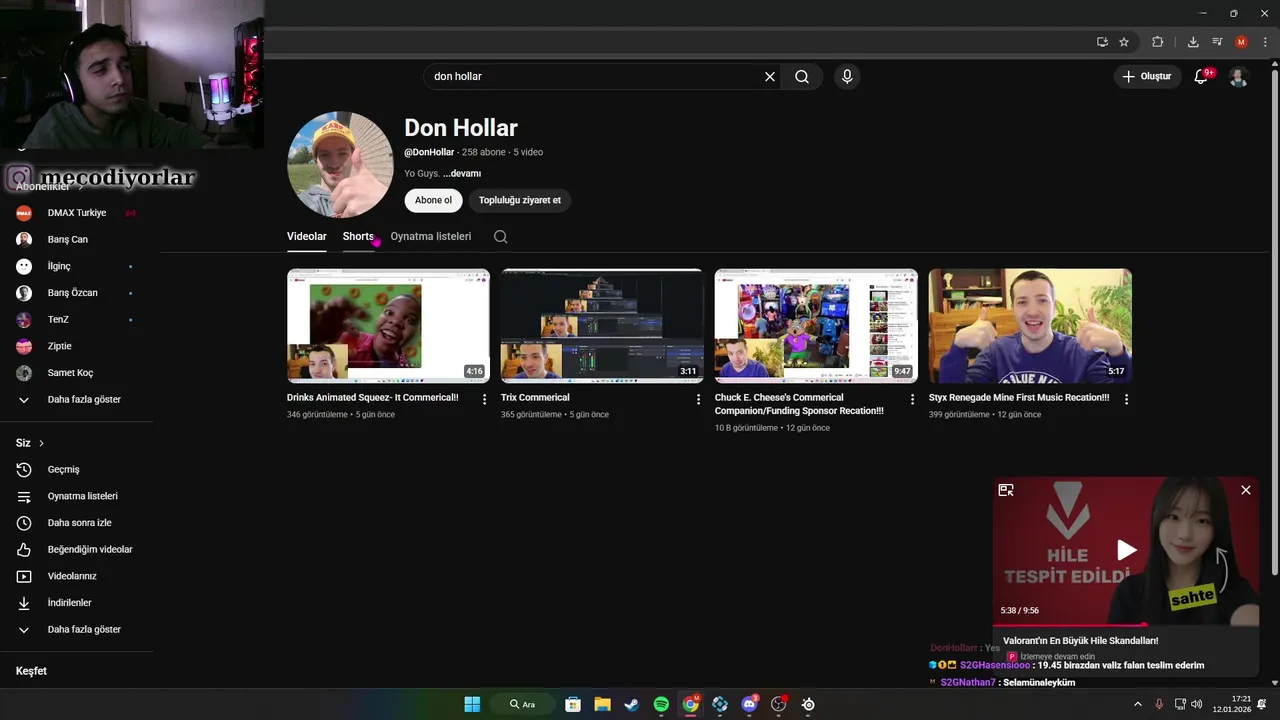The image size is (1280, 720).
Task: Open options for Drinks Animated Squeez-It video
Action: pyautogui.click(x=485, y=399)
